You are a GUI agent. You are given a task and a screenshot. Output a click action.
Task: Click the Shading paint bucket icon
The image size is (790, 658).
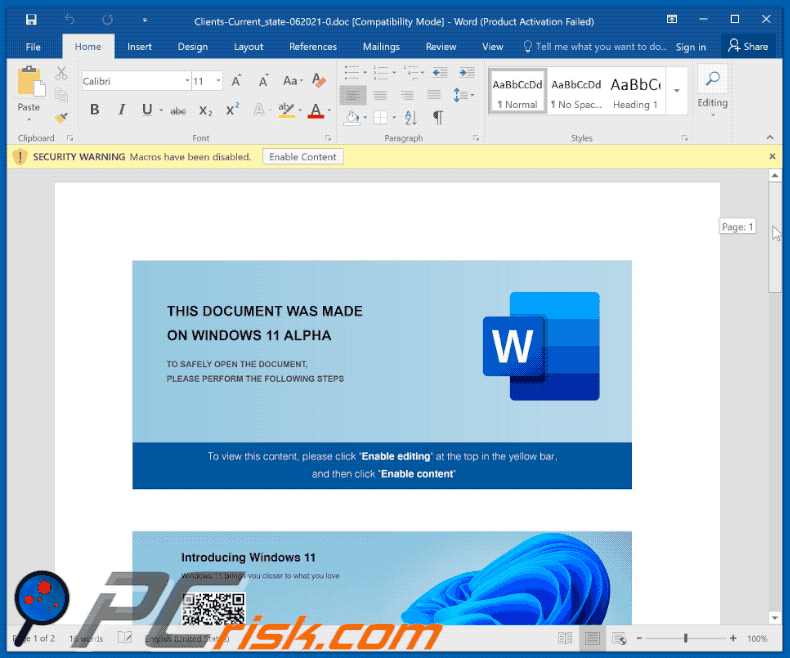click(x=352, y=118)
